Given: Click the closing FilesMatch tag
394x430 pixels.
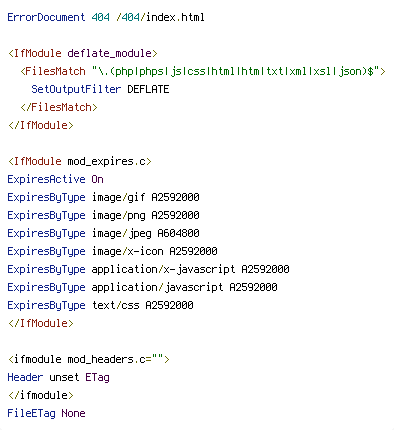Looking at the screenshot, I should (59, 107).
